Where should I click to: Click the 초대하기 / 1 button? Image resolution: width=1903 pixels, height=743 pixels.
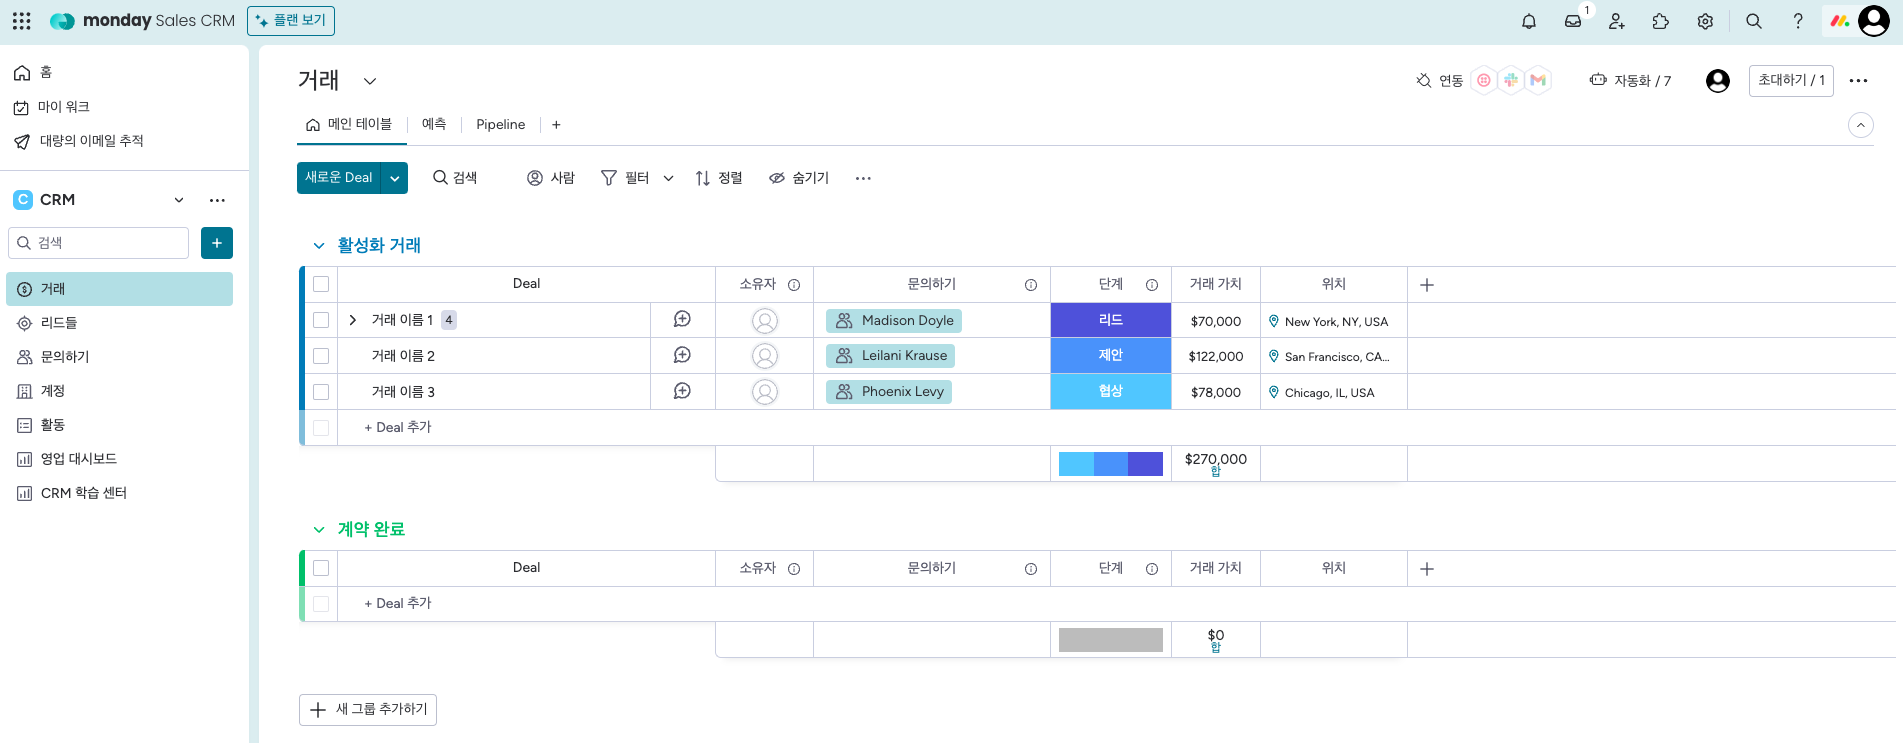coord(1790,80)
